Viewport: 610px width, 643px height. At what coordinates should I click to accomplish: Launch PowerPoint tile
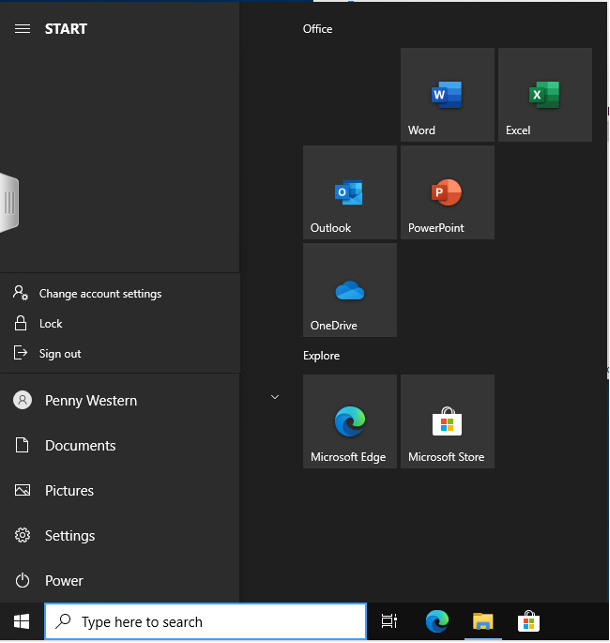click(x=447, y=193)
